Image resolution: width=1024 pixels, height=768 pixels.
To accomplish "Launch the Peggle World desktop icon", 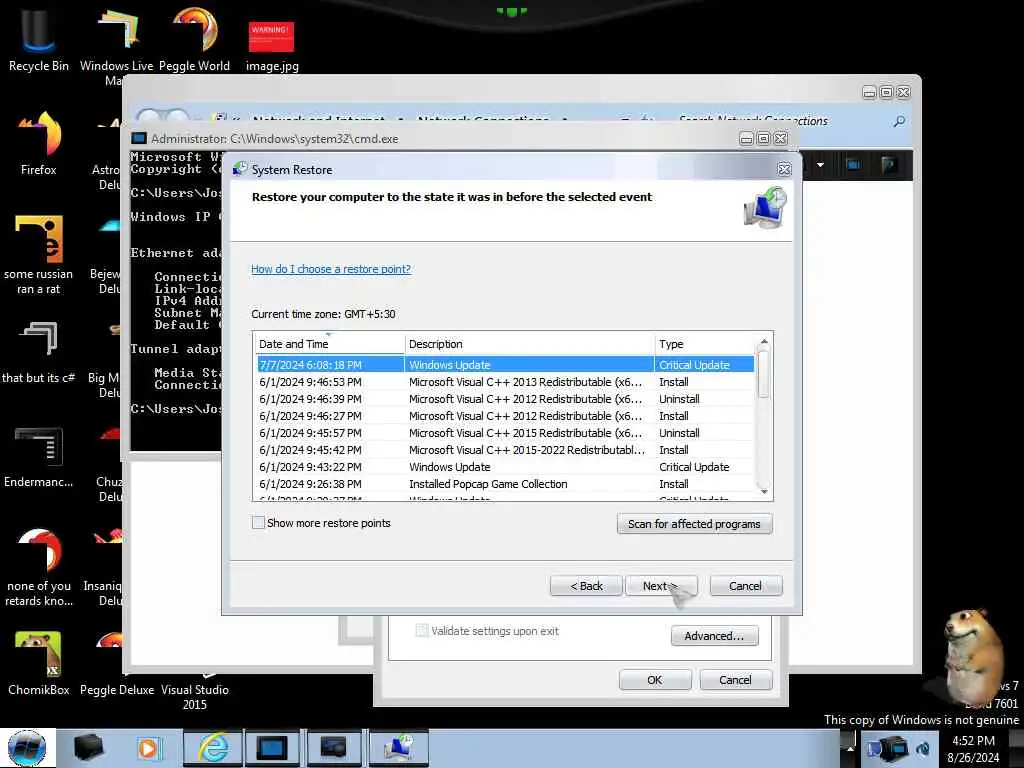I will (195, 39).
